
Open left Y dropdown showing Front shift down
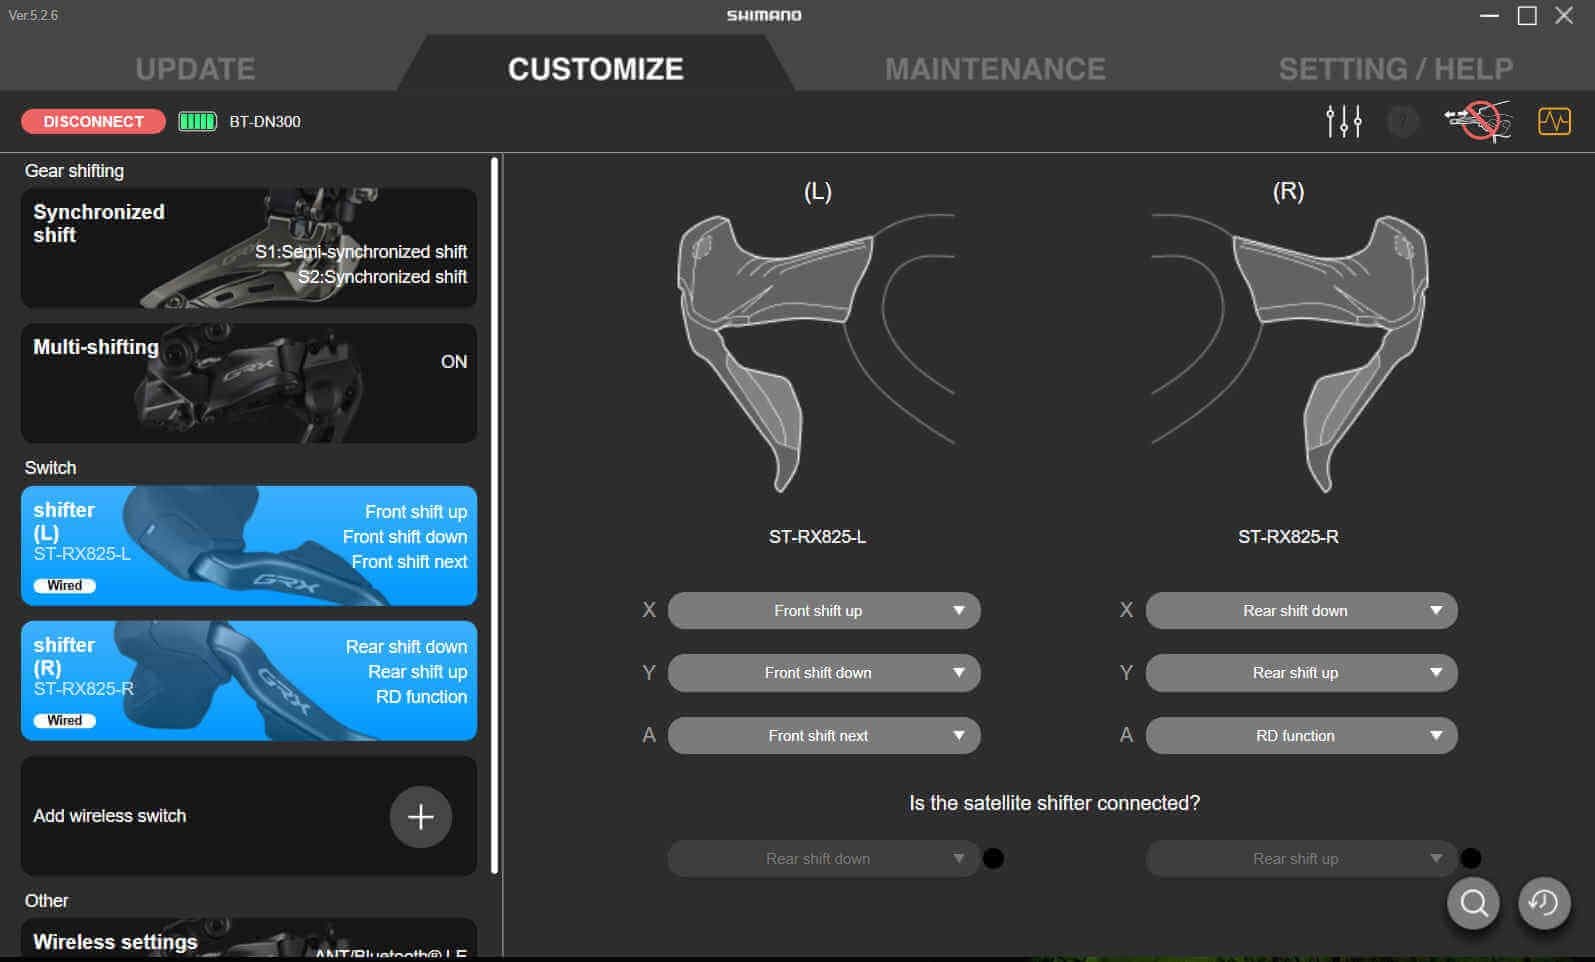(823, 673)
